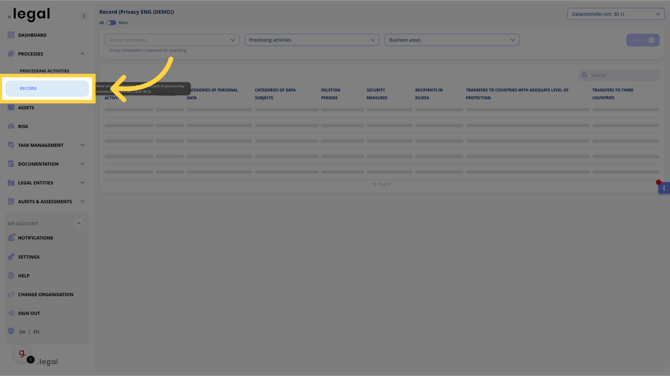Open the Business areas dropdown
Viewport: 670px width, 376px height.
point(452,40)
